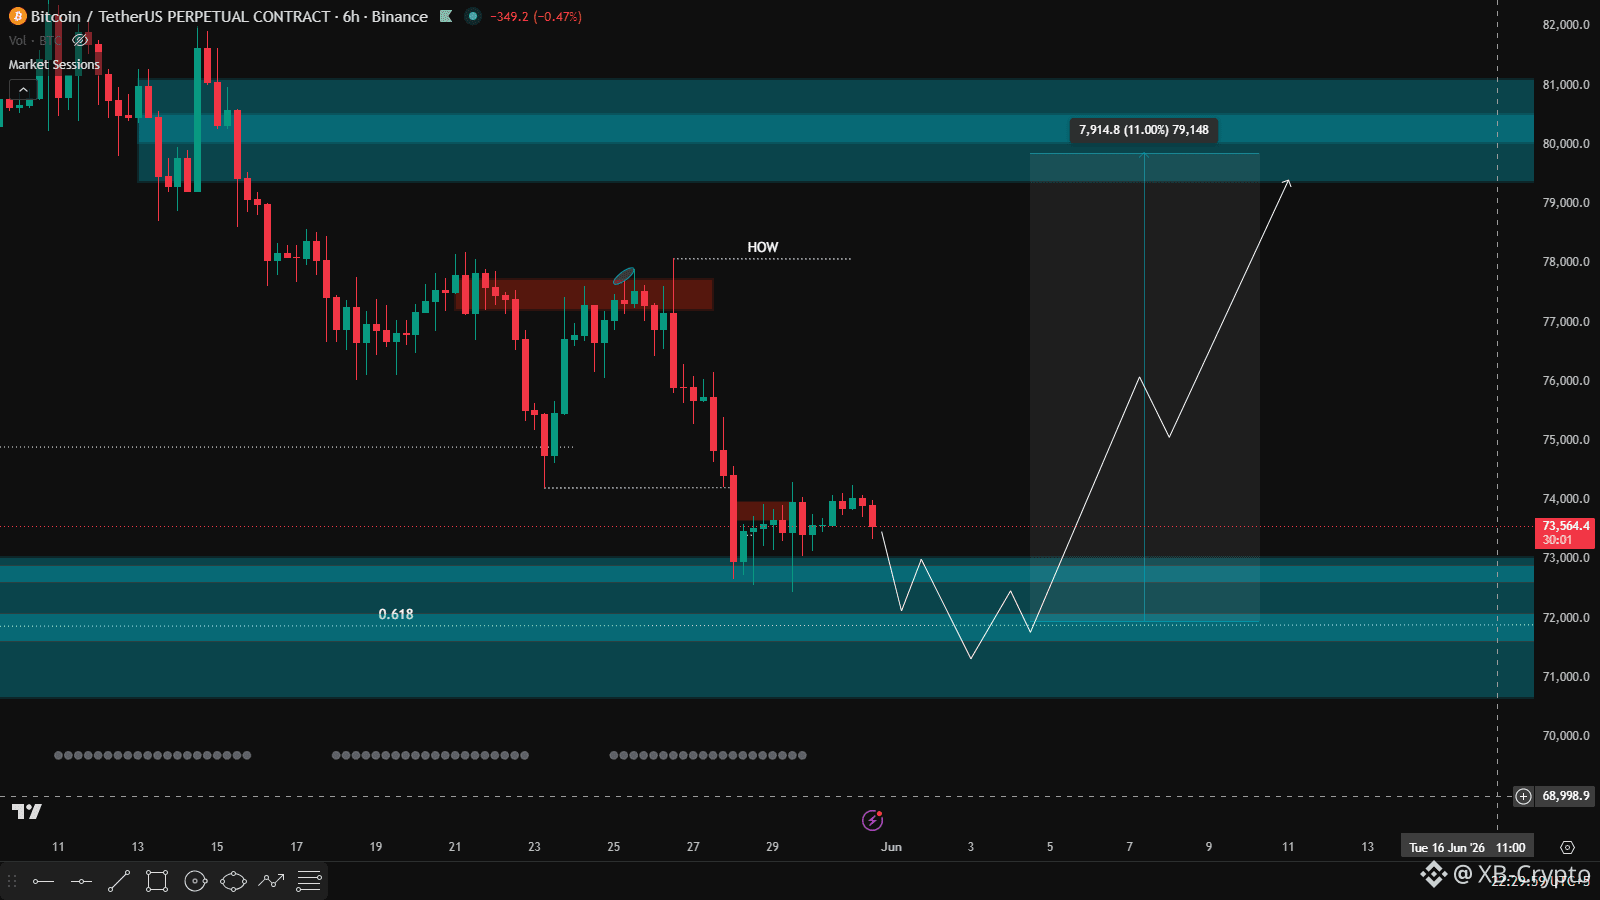Select the circle drawing tool
Viewport: 1600px width, 900px height.
(196, 881)
